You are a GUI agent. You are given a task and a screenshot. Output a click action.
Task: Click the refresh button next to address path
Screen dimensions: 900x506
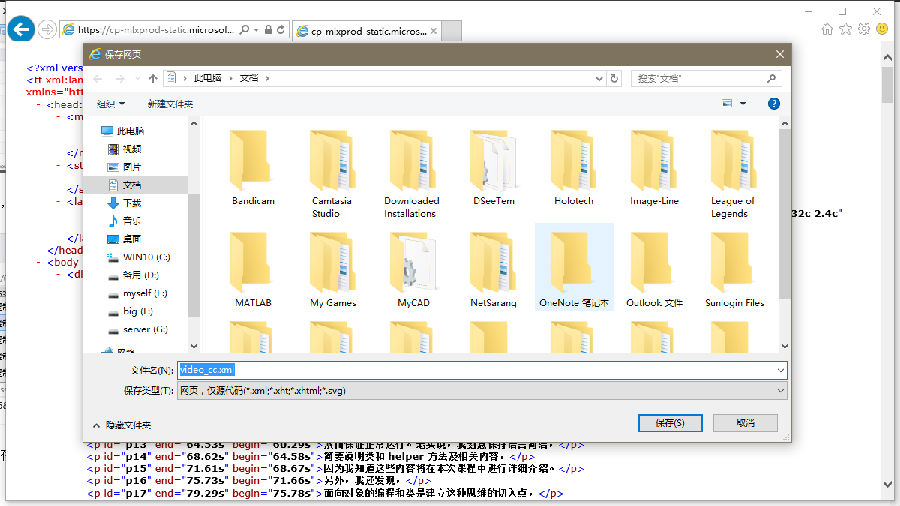click(614, 78)
